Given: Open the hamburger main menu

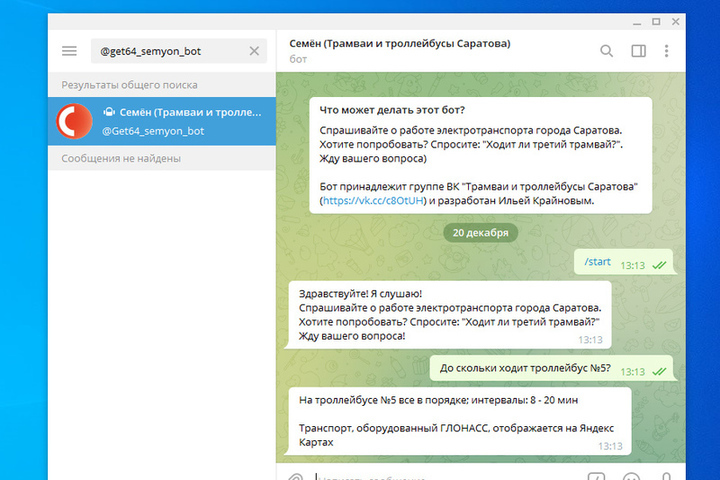Looking at the screenshot, I should click(x=69, y=51).
